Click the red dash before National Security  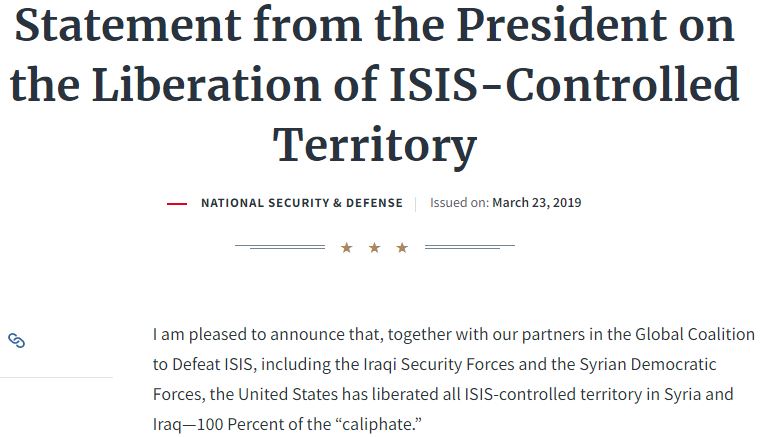click(x=177, y=203)
